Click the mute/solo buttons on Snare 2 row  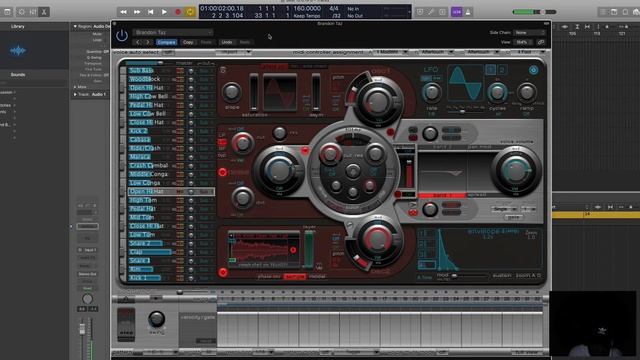(x=180, y=244)
